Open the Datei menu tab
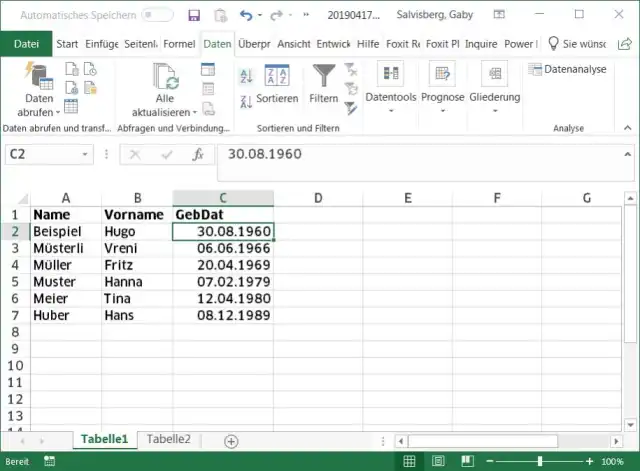This screenshot has height=471, width=640. pos(26,44)
